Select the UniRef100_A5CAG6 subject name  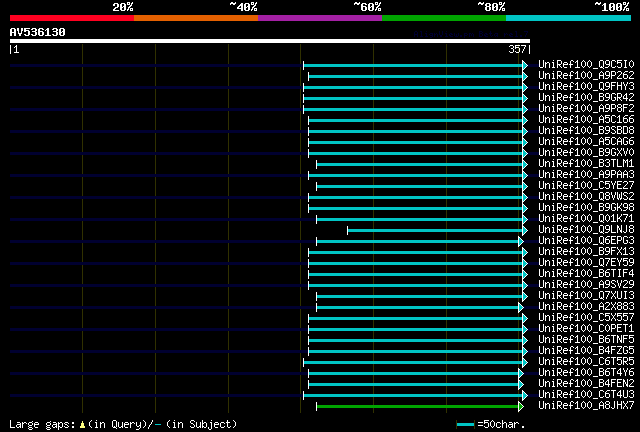pos(586,141)
